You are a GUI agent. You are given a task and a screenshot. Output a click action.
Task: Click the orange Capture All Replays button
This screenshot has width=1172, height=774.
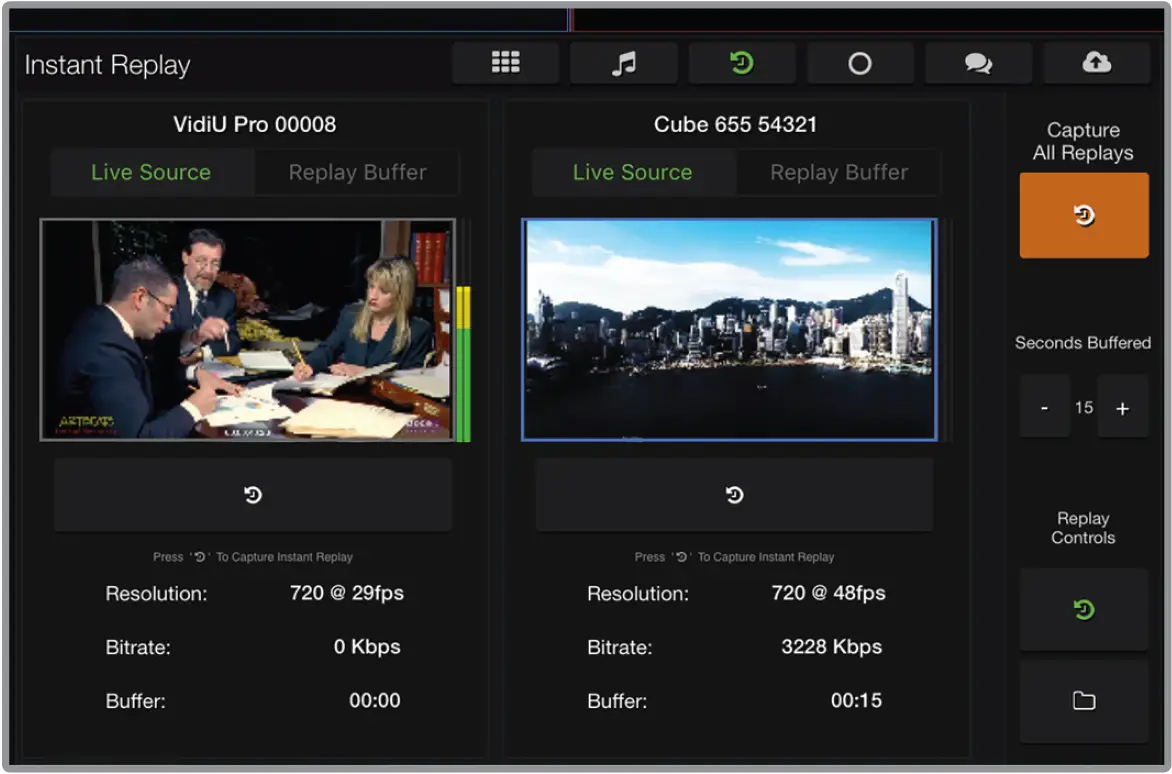tap(1084, 215)
